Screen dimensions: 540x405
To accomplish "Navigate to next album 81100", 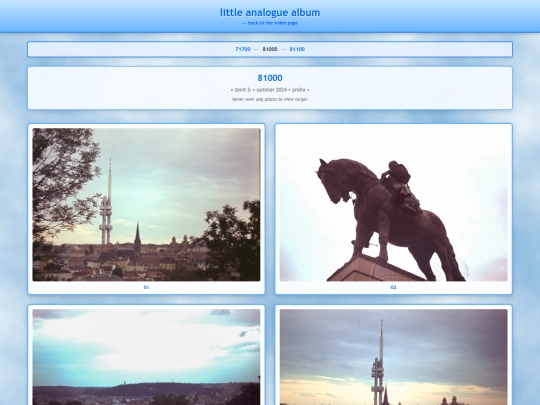I will [297, 49].
